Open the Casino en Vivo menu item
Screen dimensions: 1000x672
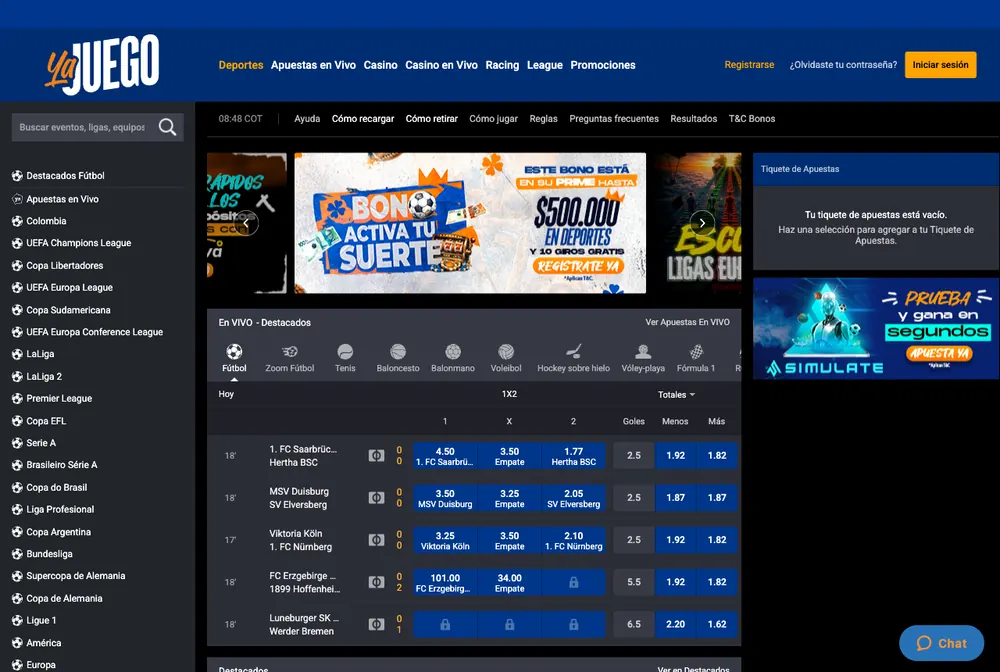[441, 65]
